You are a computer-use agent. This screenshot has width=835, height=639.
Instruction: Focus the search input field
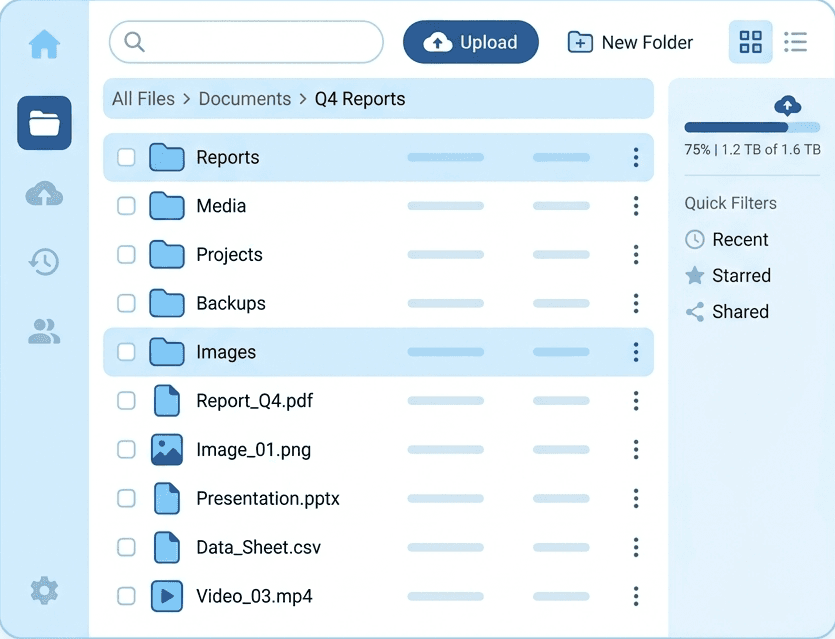coord(246,42)
